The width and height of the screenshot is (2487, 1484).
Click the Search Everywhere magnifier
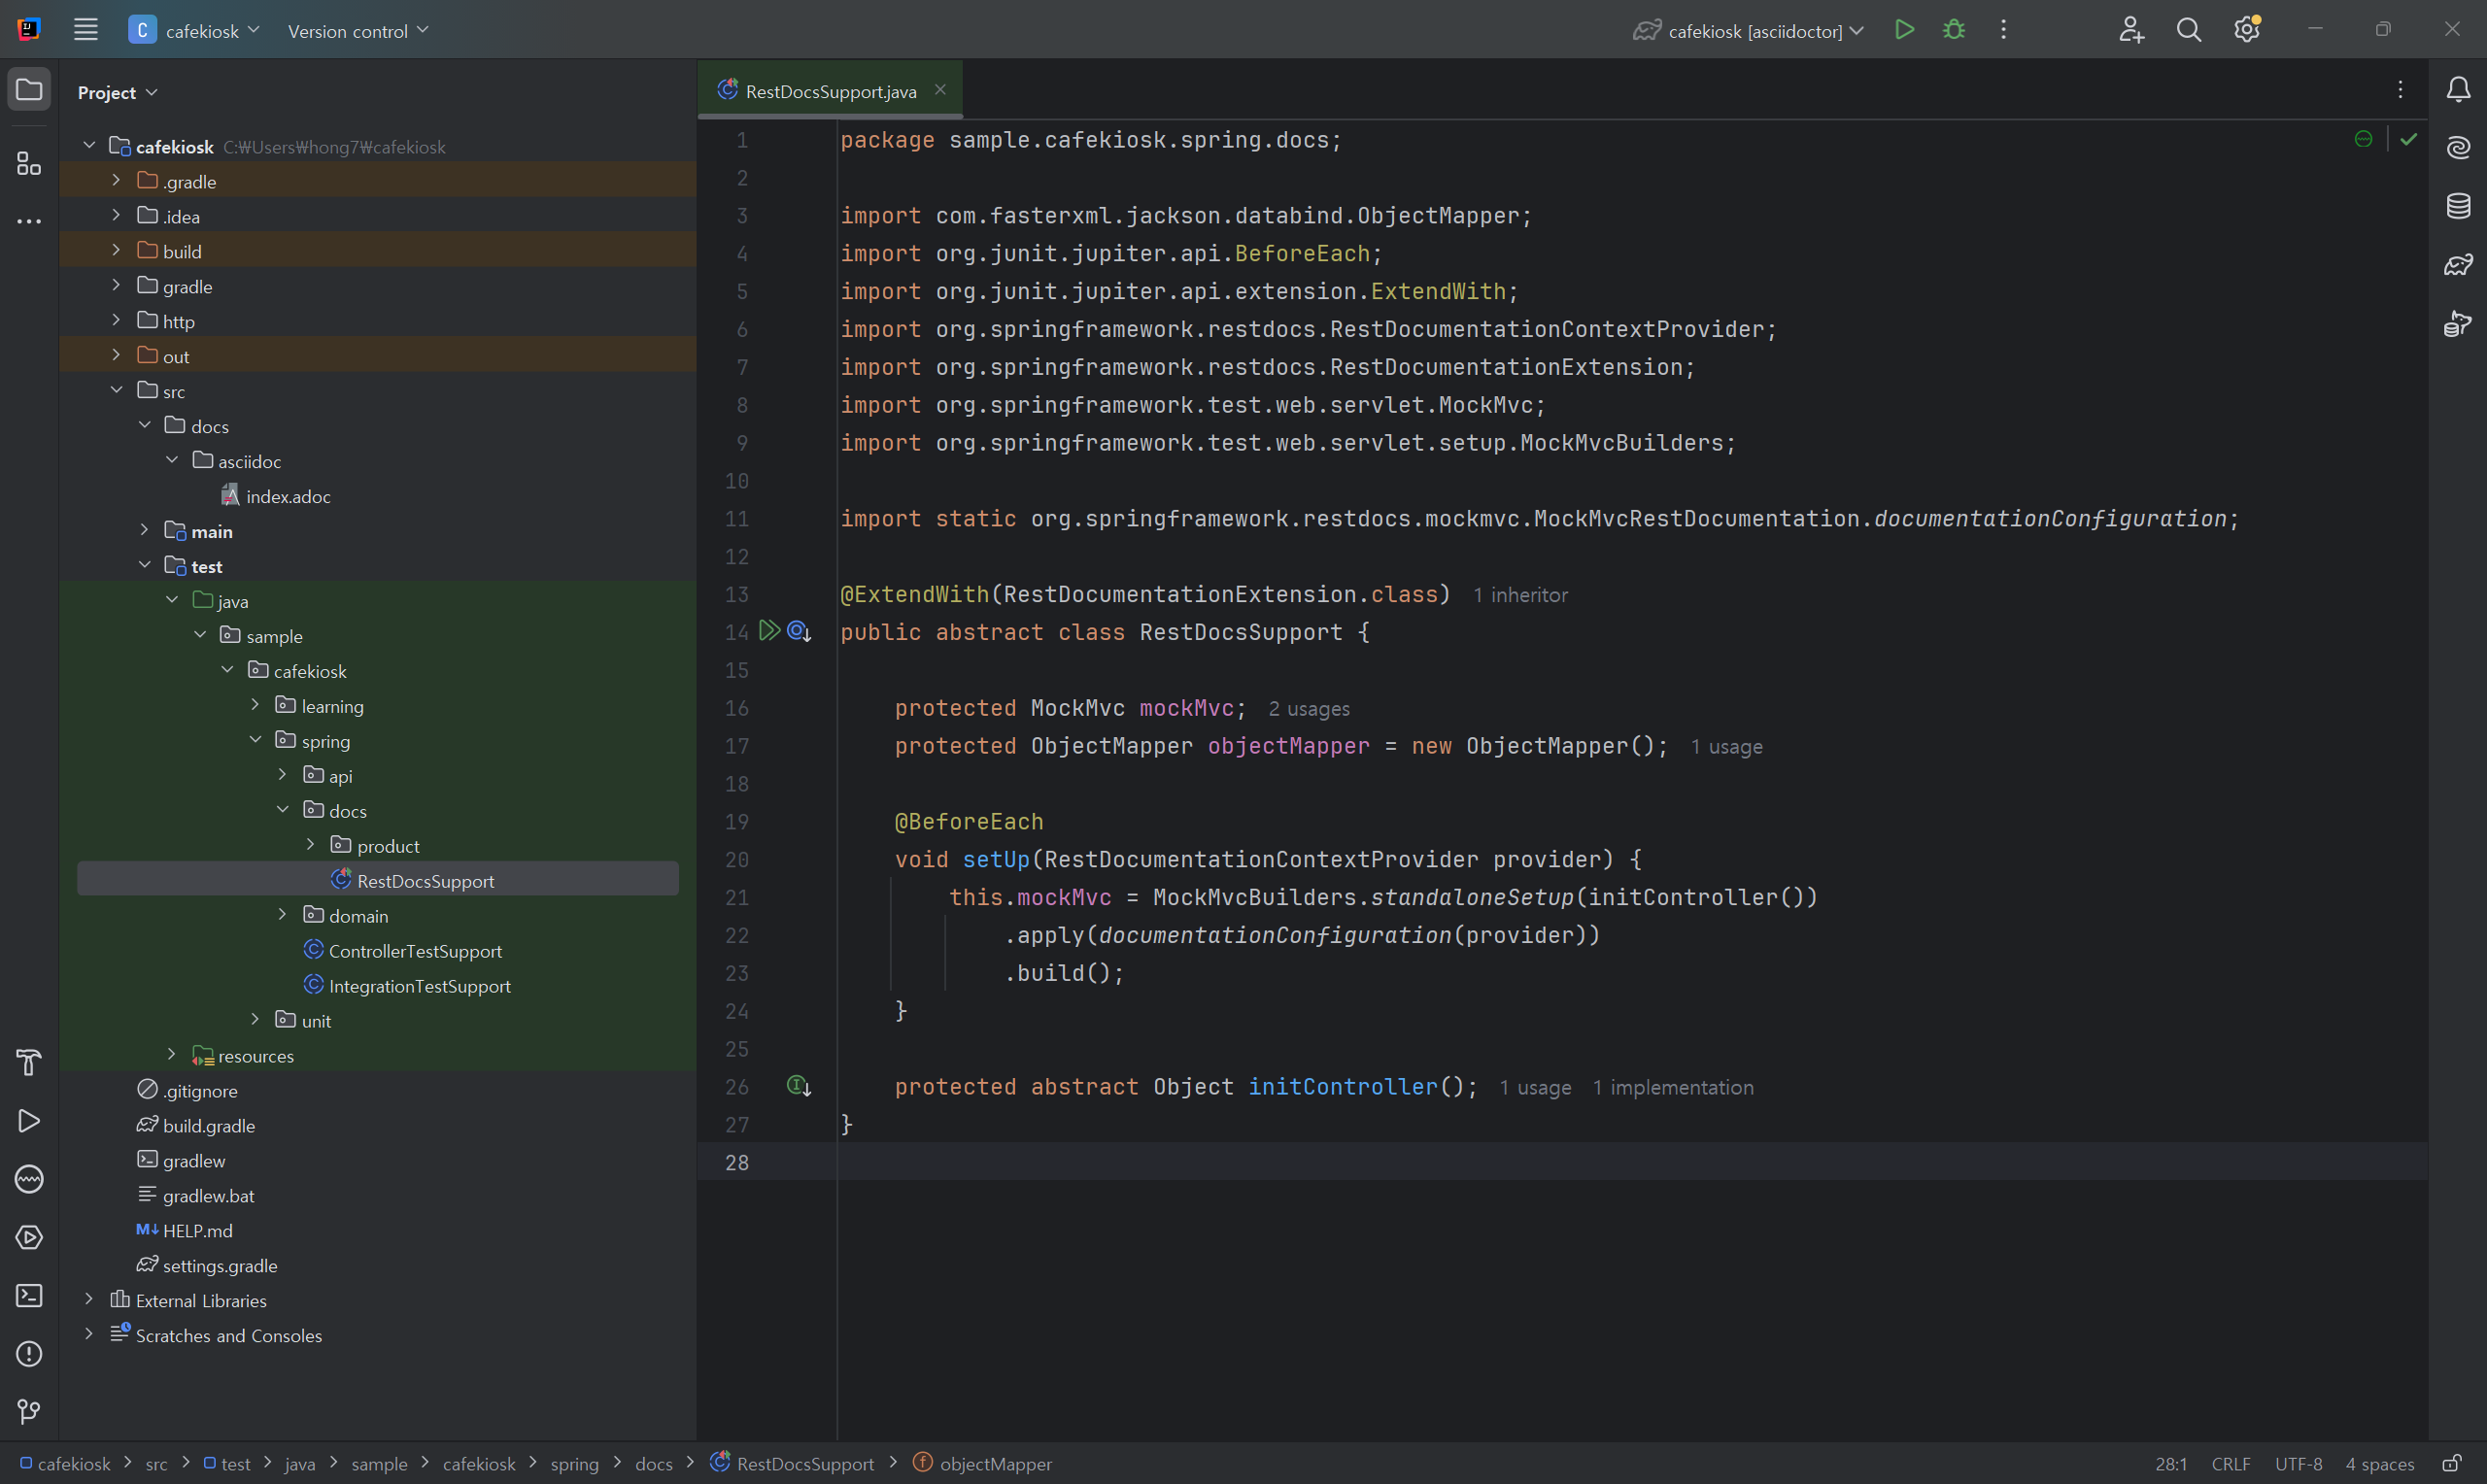pos(2188,30)
